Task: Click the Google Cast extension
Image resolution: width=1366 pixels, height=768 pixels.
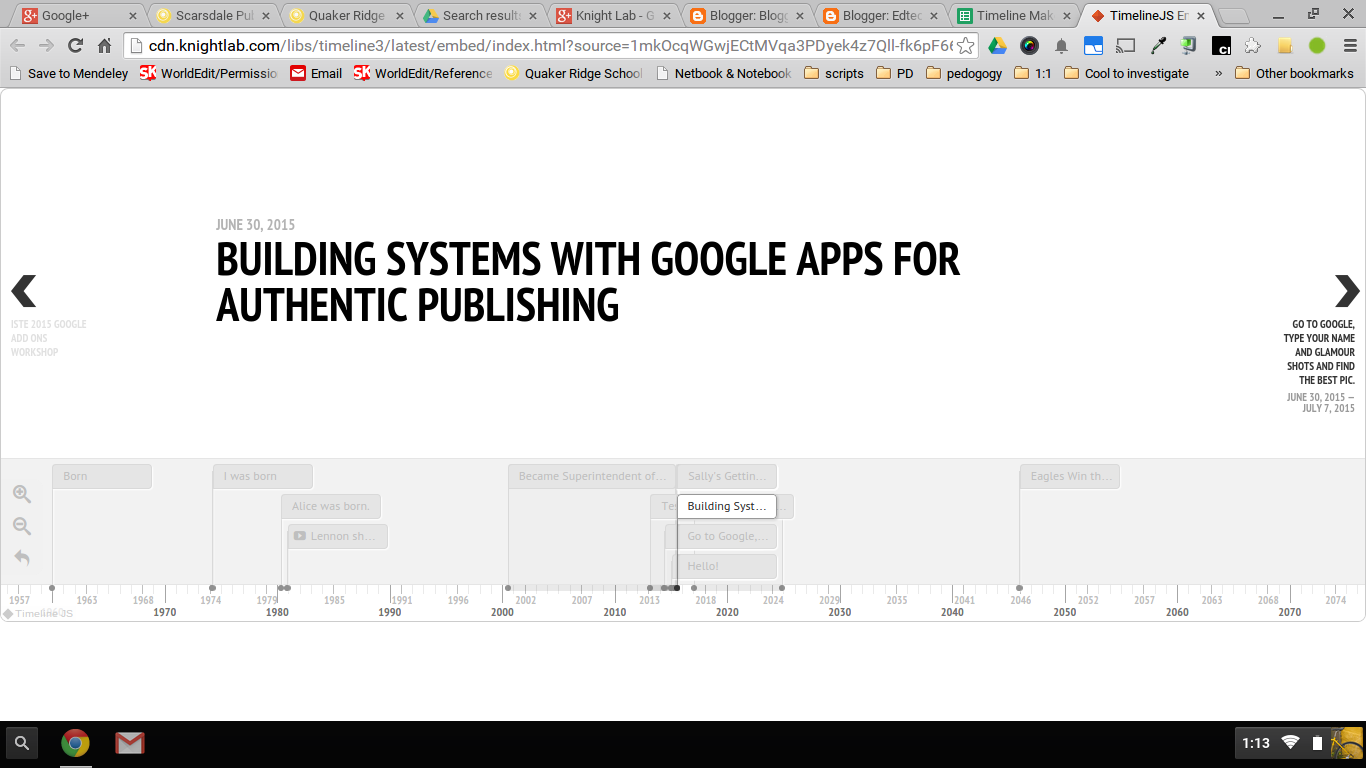Action: pyautogui.click(x=1125, y=46)
